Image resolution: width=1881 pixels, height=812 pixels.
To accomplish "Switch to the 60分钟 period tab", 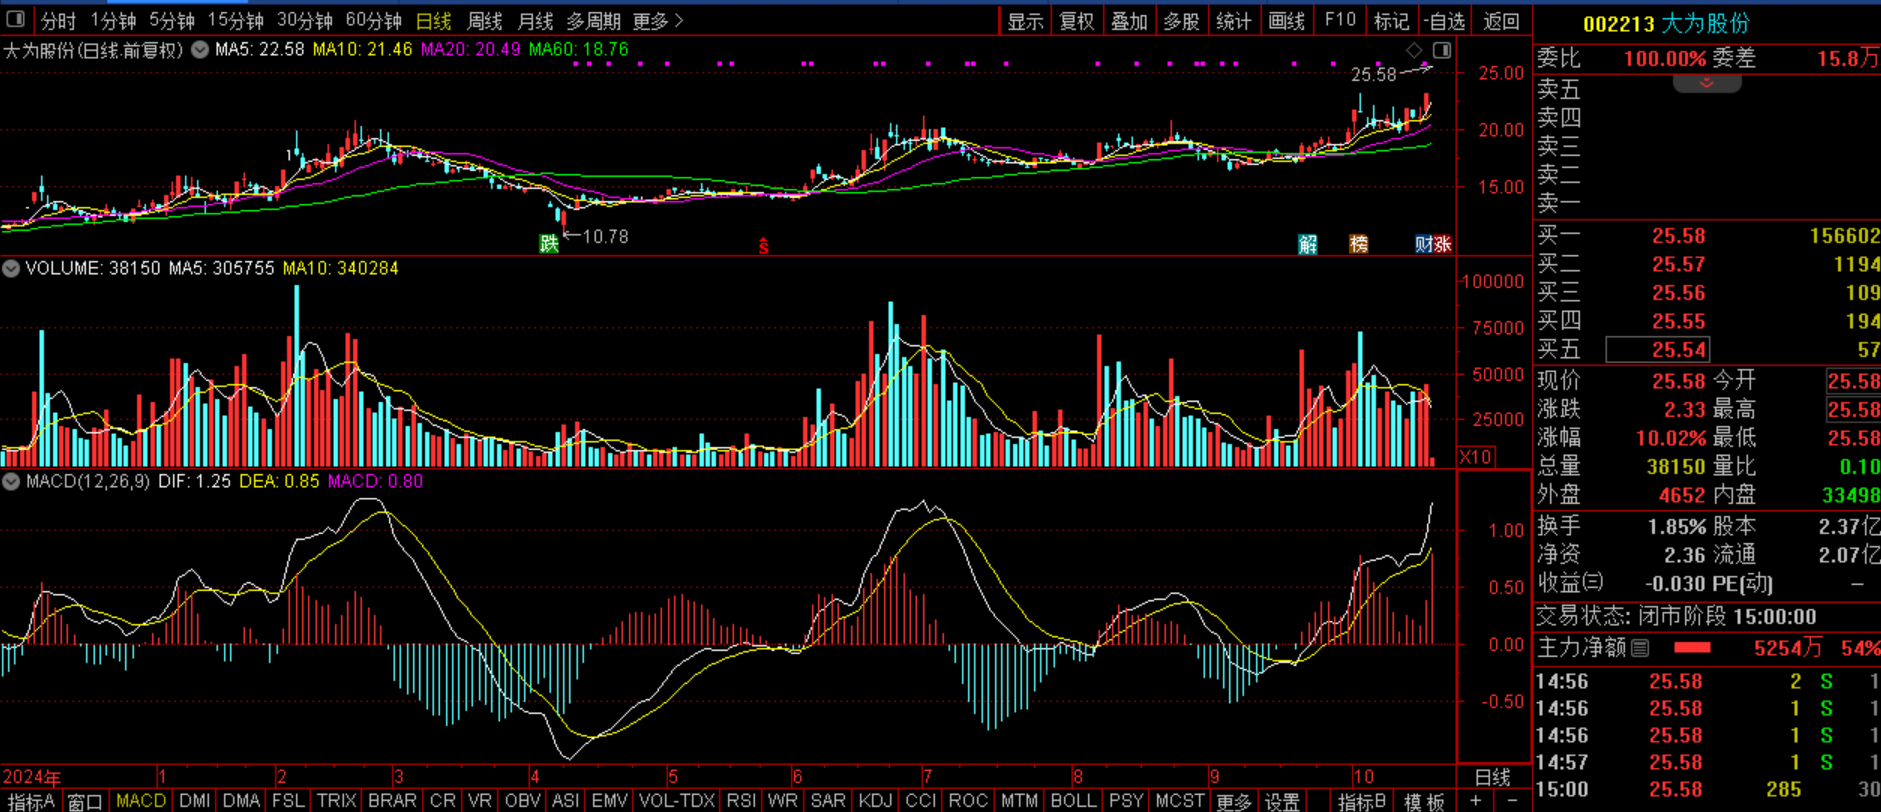I will [x=373, y=20].
